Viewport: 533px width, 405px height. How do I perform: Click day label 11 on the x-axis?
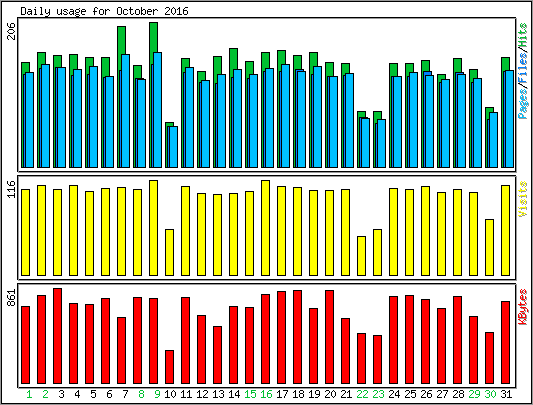[186, 394]
